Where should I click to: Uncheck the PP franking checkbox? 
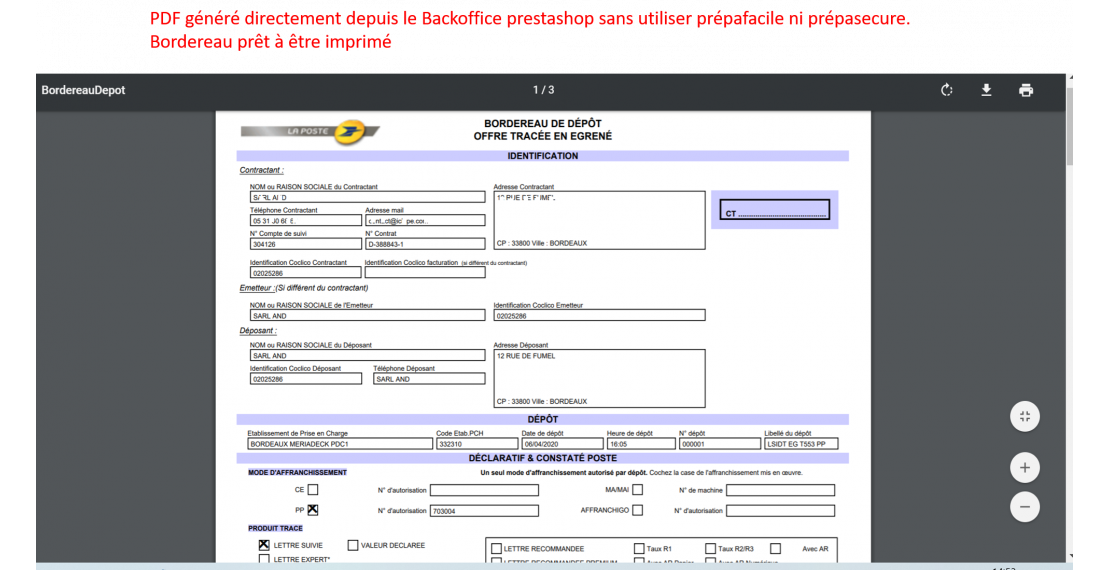[313, 510]
